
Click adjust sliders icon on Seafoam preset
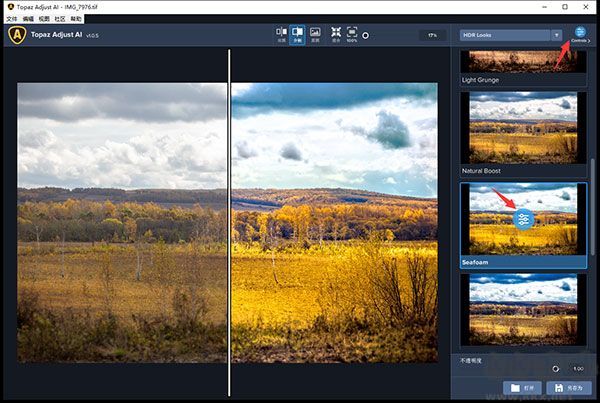tap(523, 219)
